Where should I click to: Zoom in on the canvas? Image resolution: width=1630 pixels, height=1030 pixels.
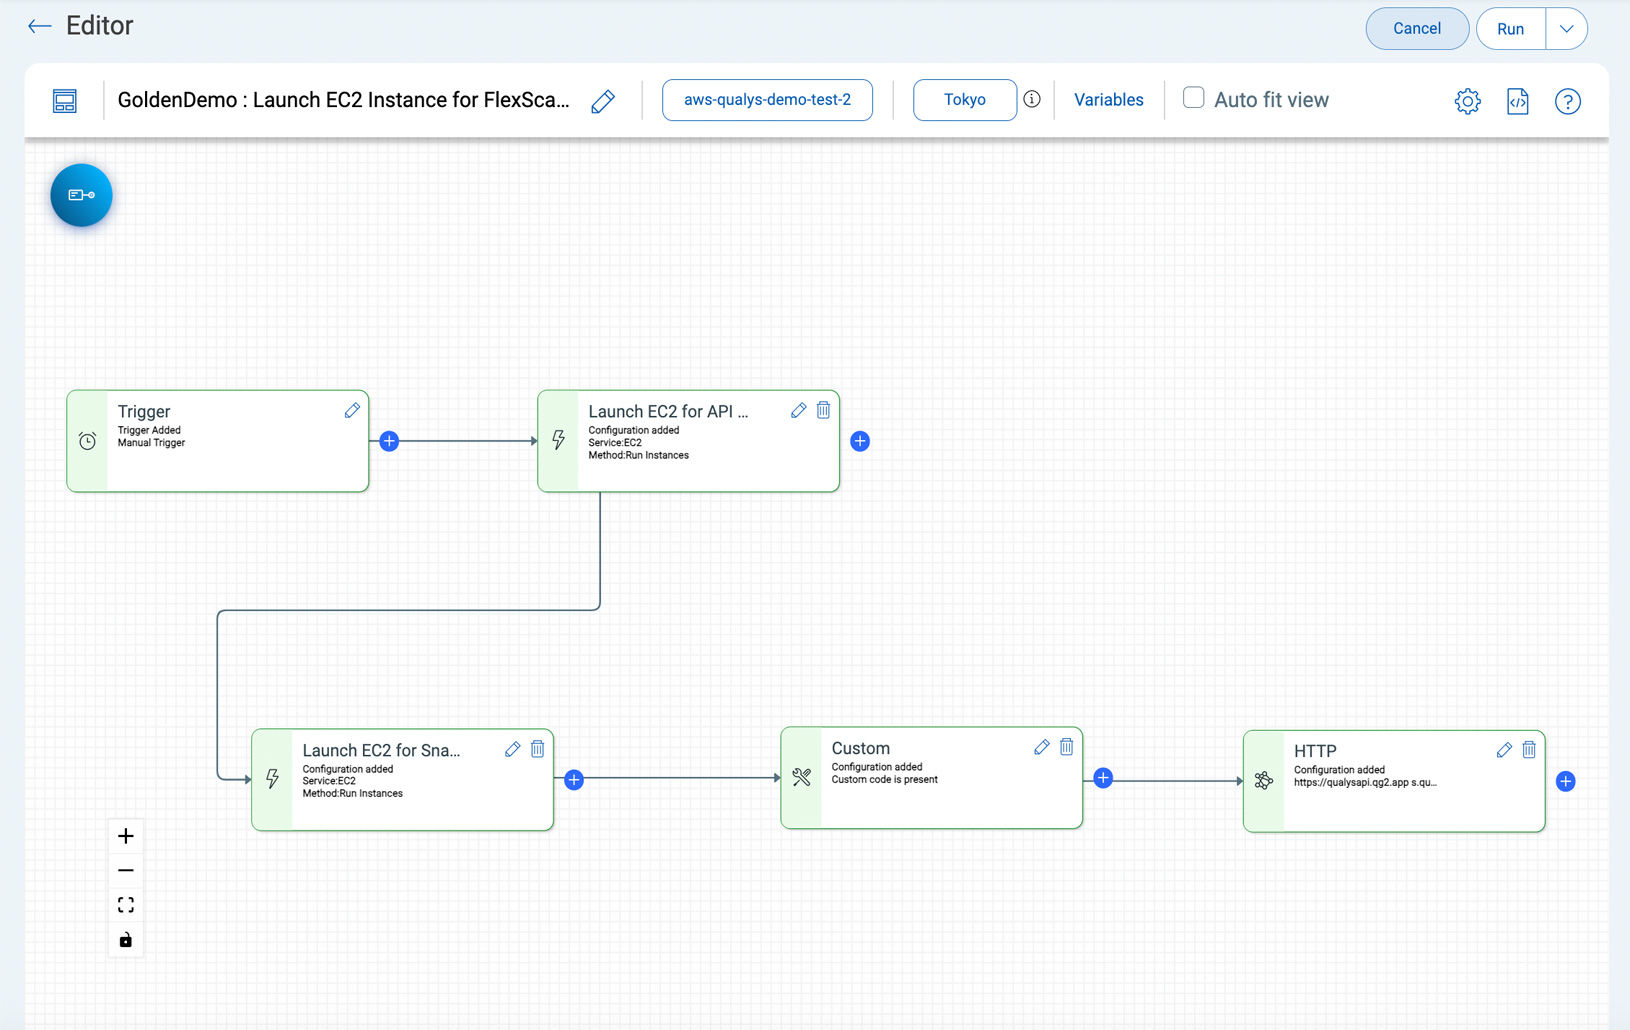tap(126, 836)
